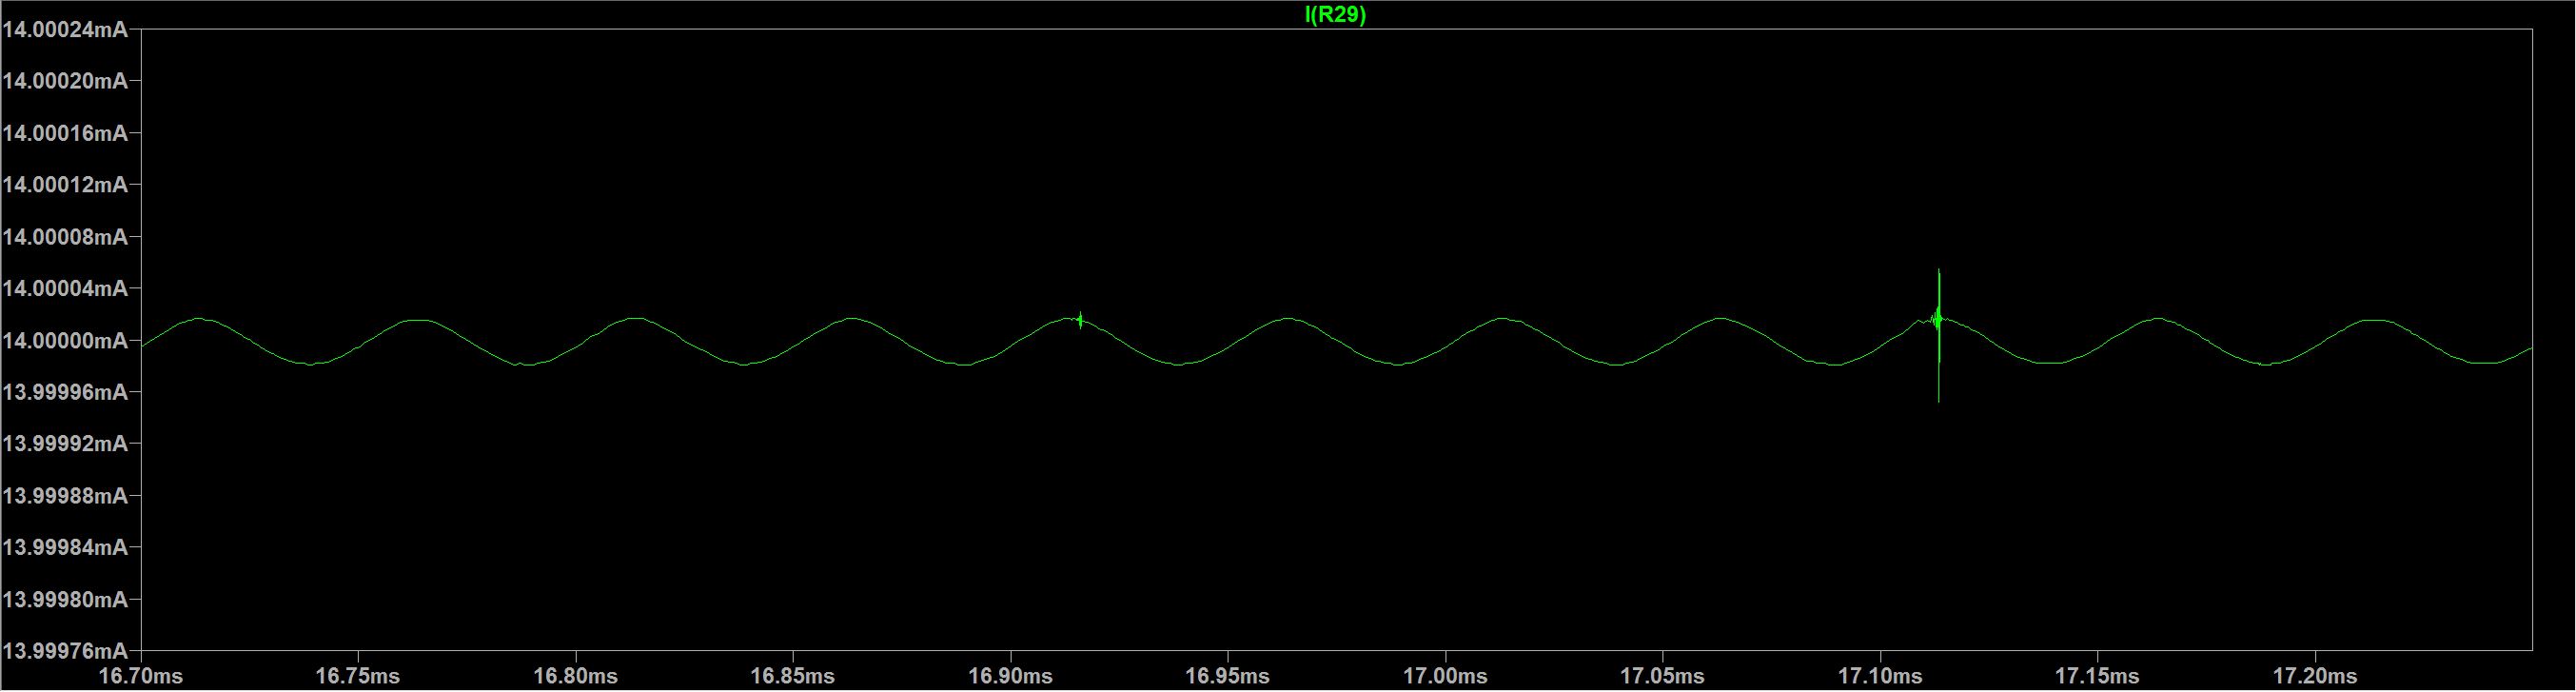Click the 14.00024mA y-axis label
The width and height of the screenshot is (2576, 692).
click(65, 30)
